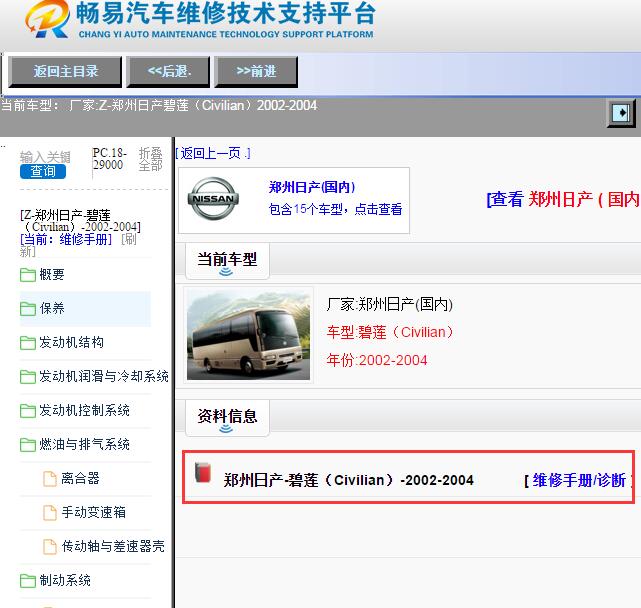The image size is (641, 608).
Task: Click the 燃油与排气系统 folder icon
Action: (x=28, y=444)
